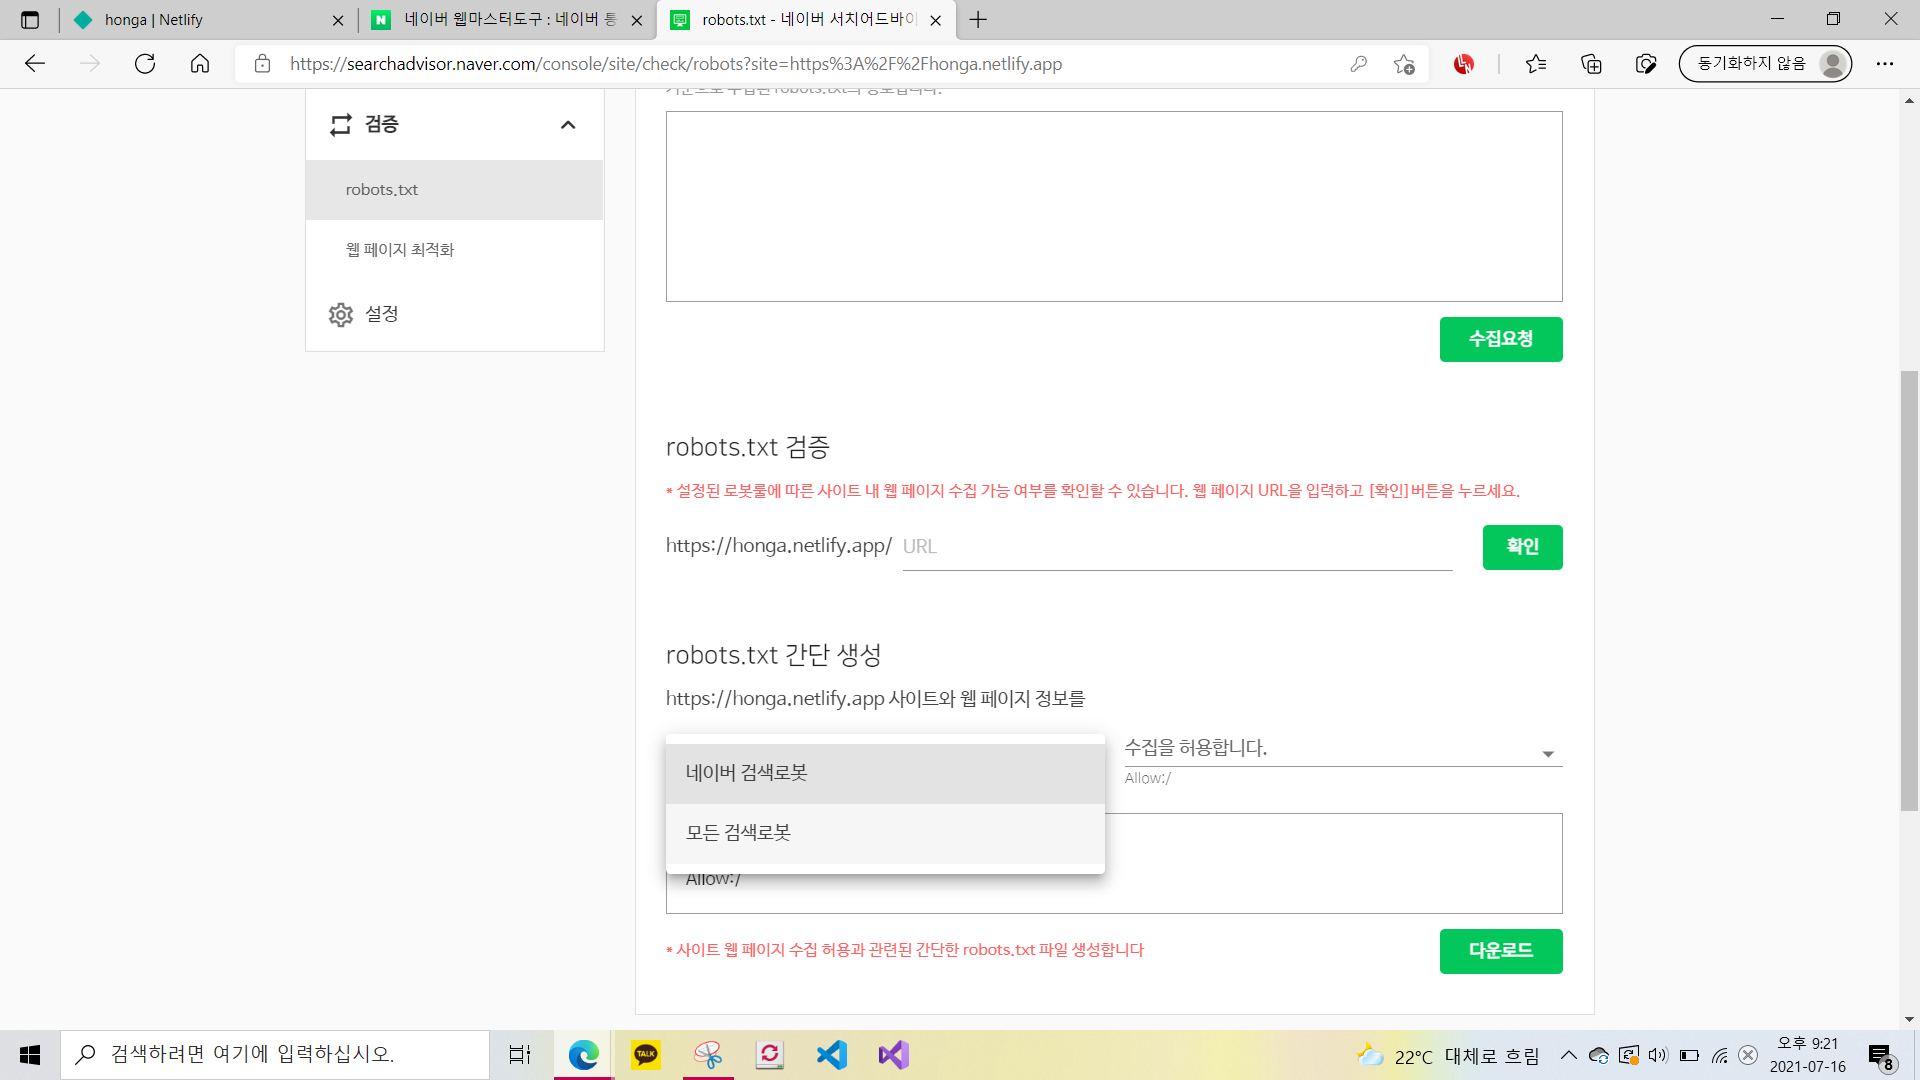Open the notification center icon

coord(1881,1056)
